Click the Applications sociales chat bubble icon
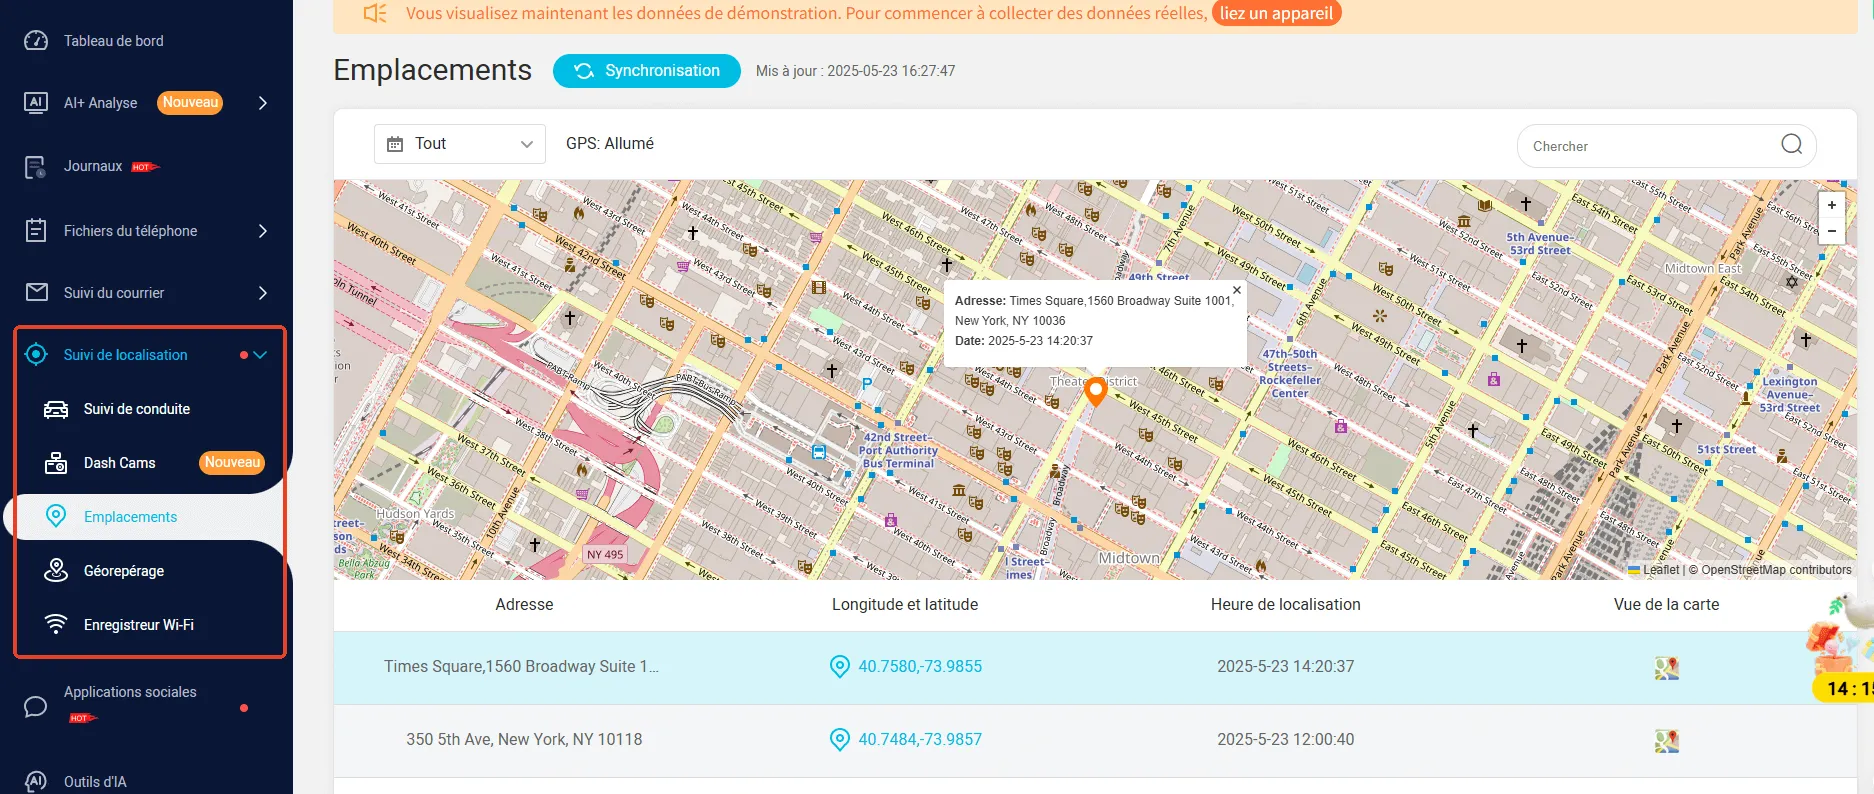Screen dimensions: 1874x794 coord(36,707)
